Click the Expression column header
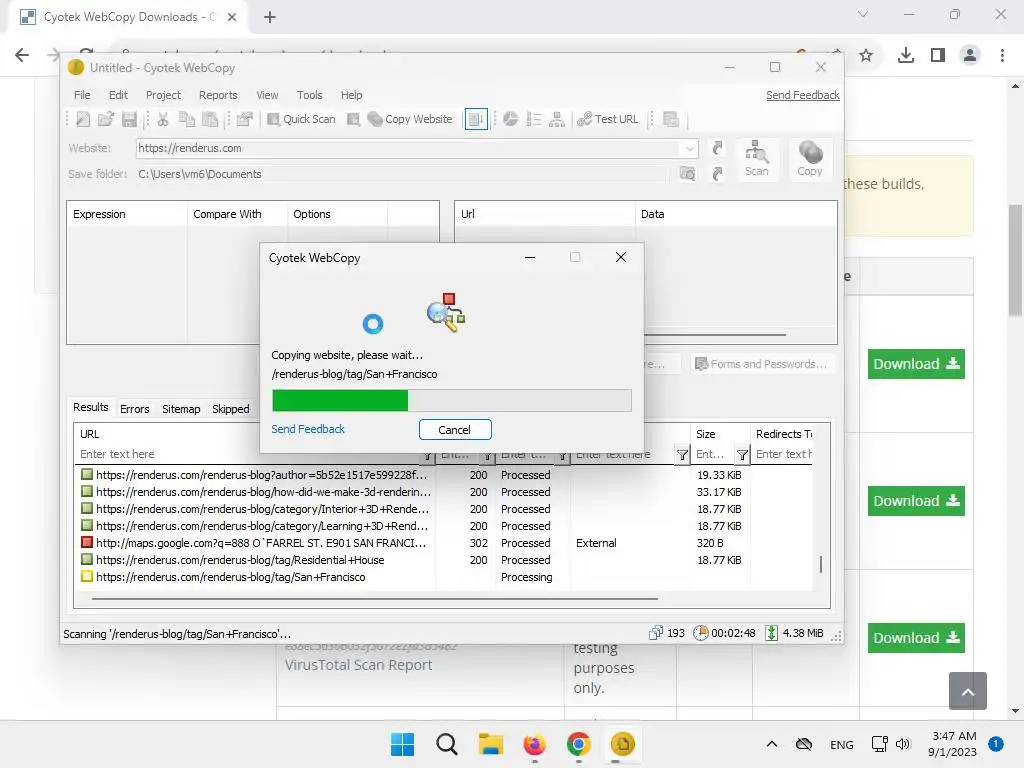 pos(127,214)
